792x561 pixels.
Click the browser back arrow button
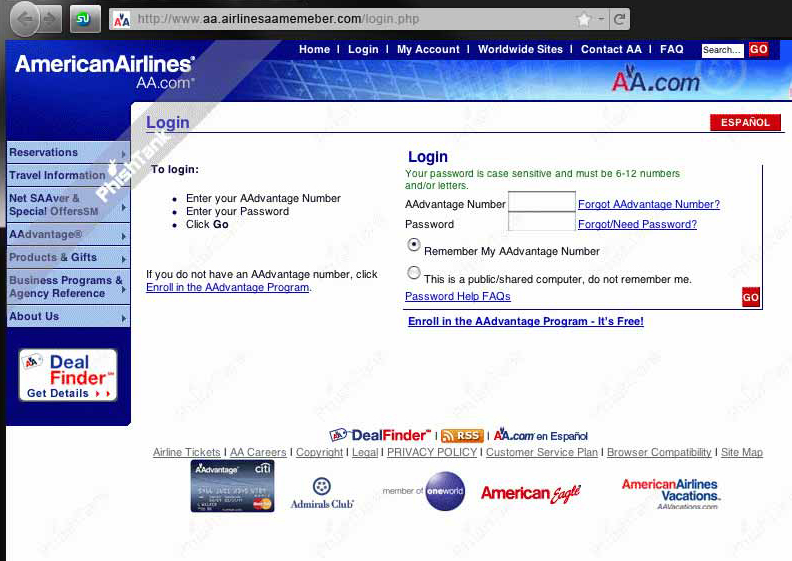[x=25, y=19]
